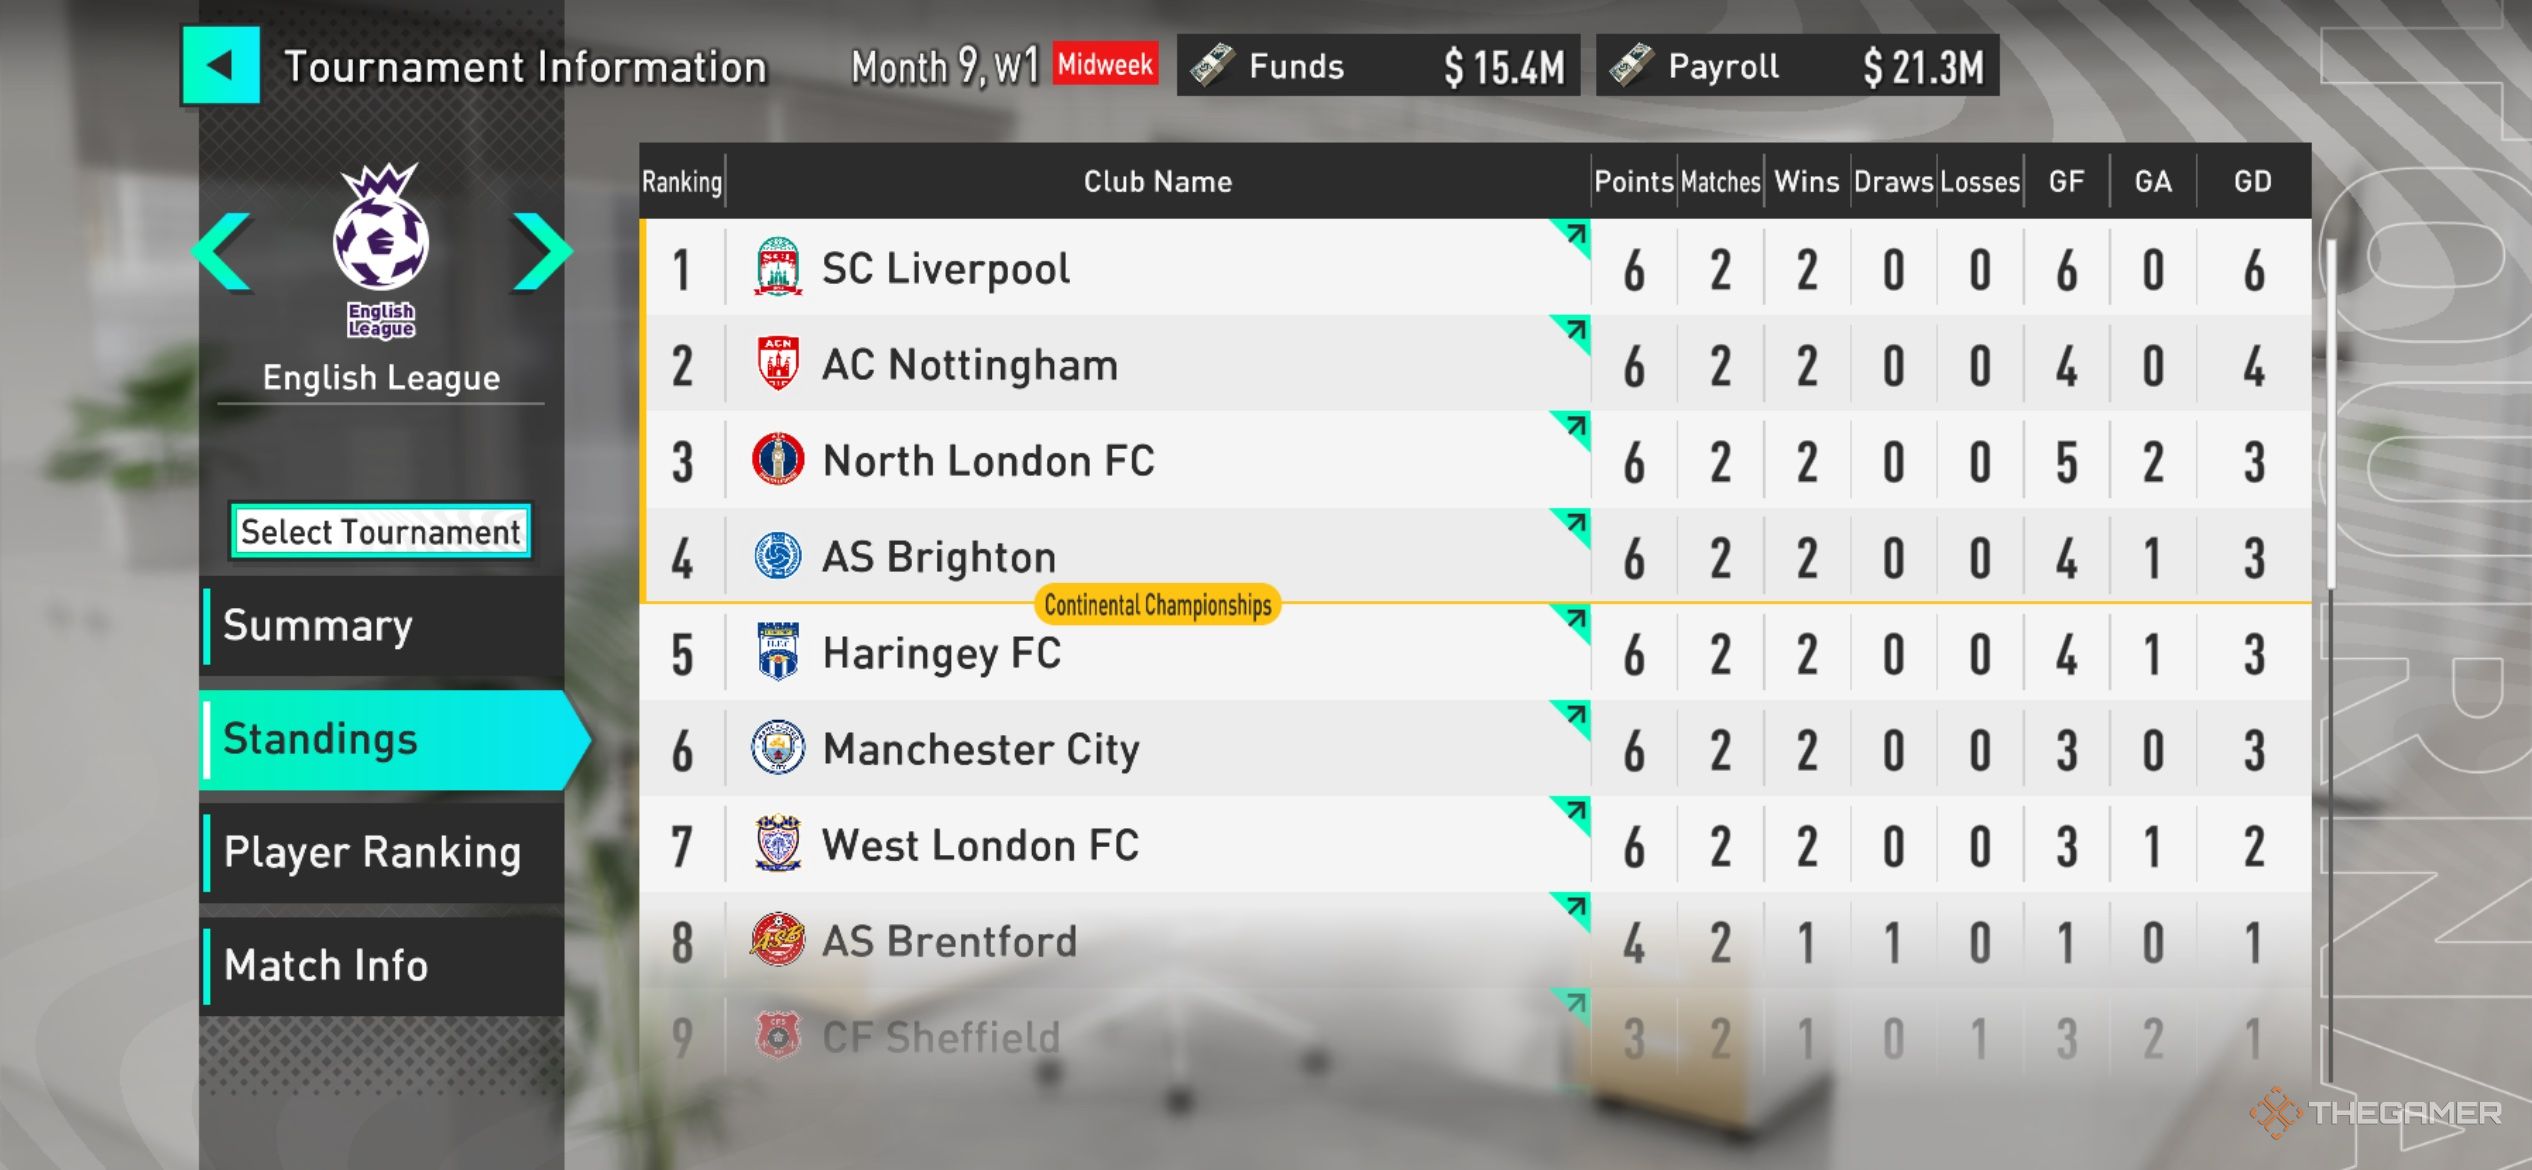Click the AS Brentford club crest
The image size is (2532, 1170).
pyautogui.click(x=777, y=940)
